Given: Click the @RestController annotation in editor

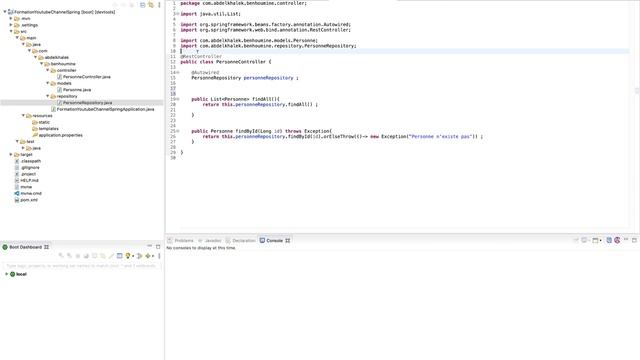Looking at the screenshot, I should [x=201, y=57].
